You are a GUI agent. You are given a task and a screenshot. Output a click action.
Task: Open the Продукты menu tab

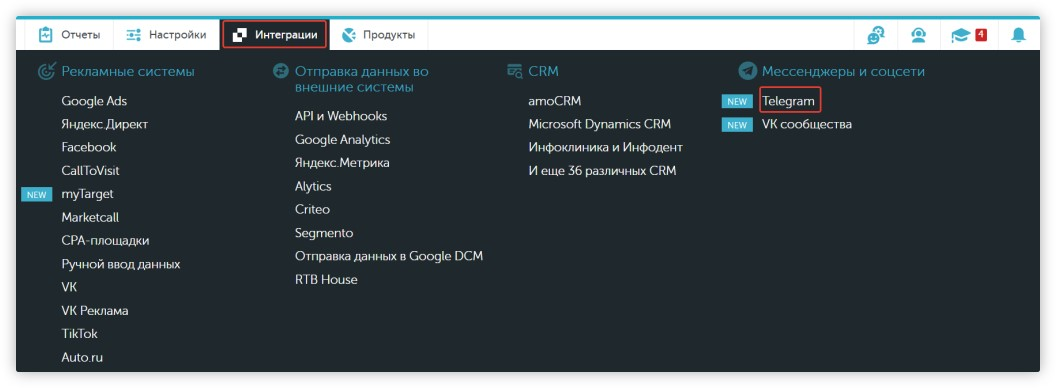[x=378, y=35]
